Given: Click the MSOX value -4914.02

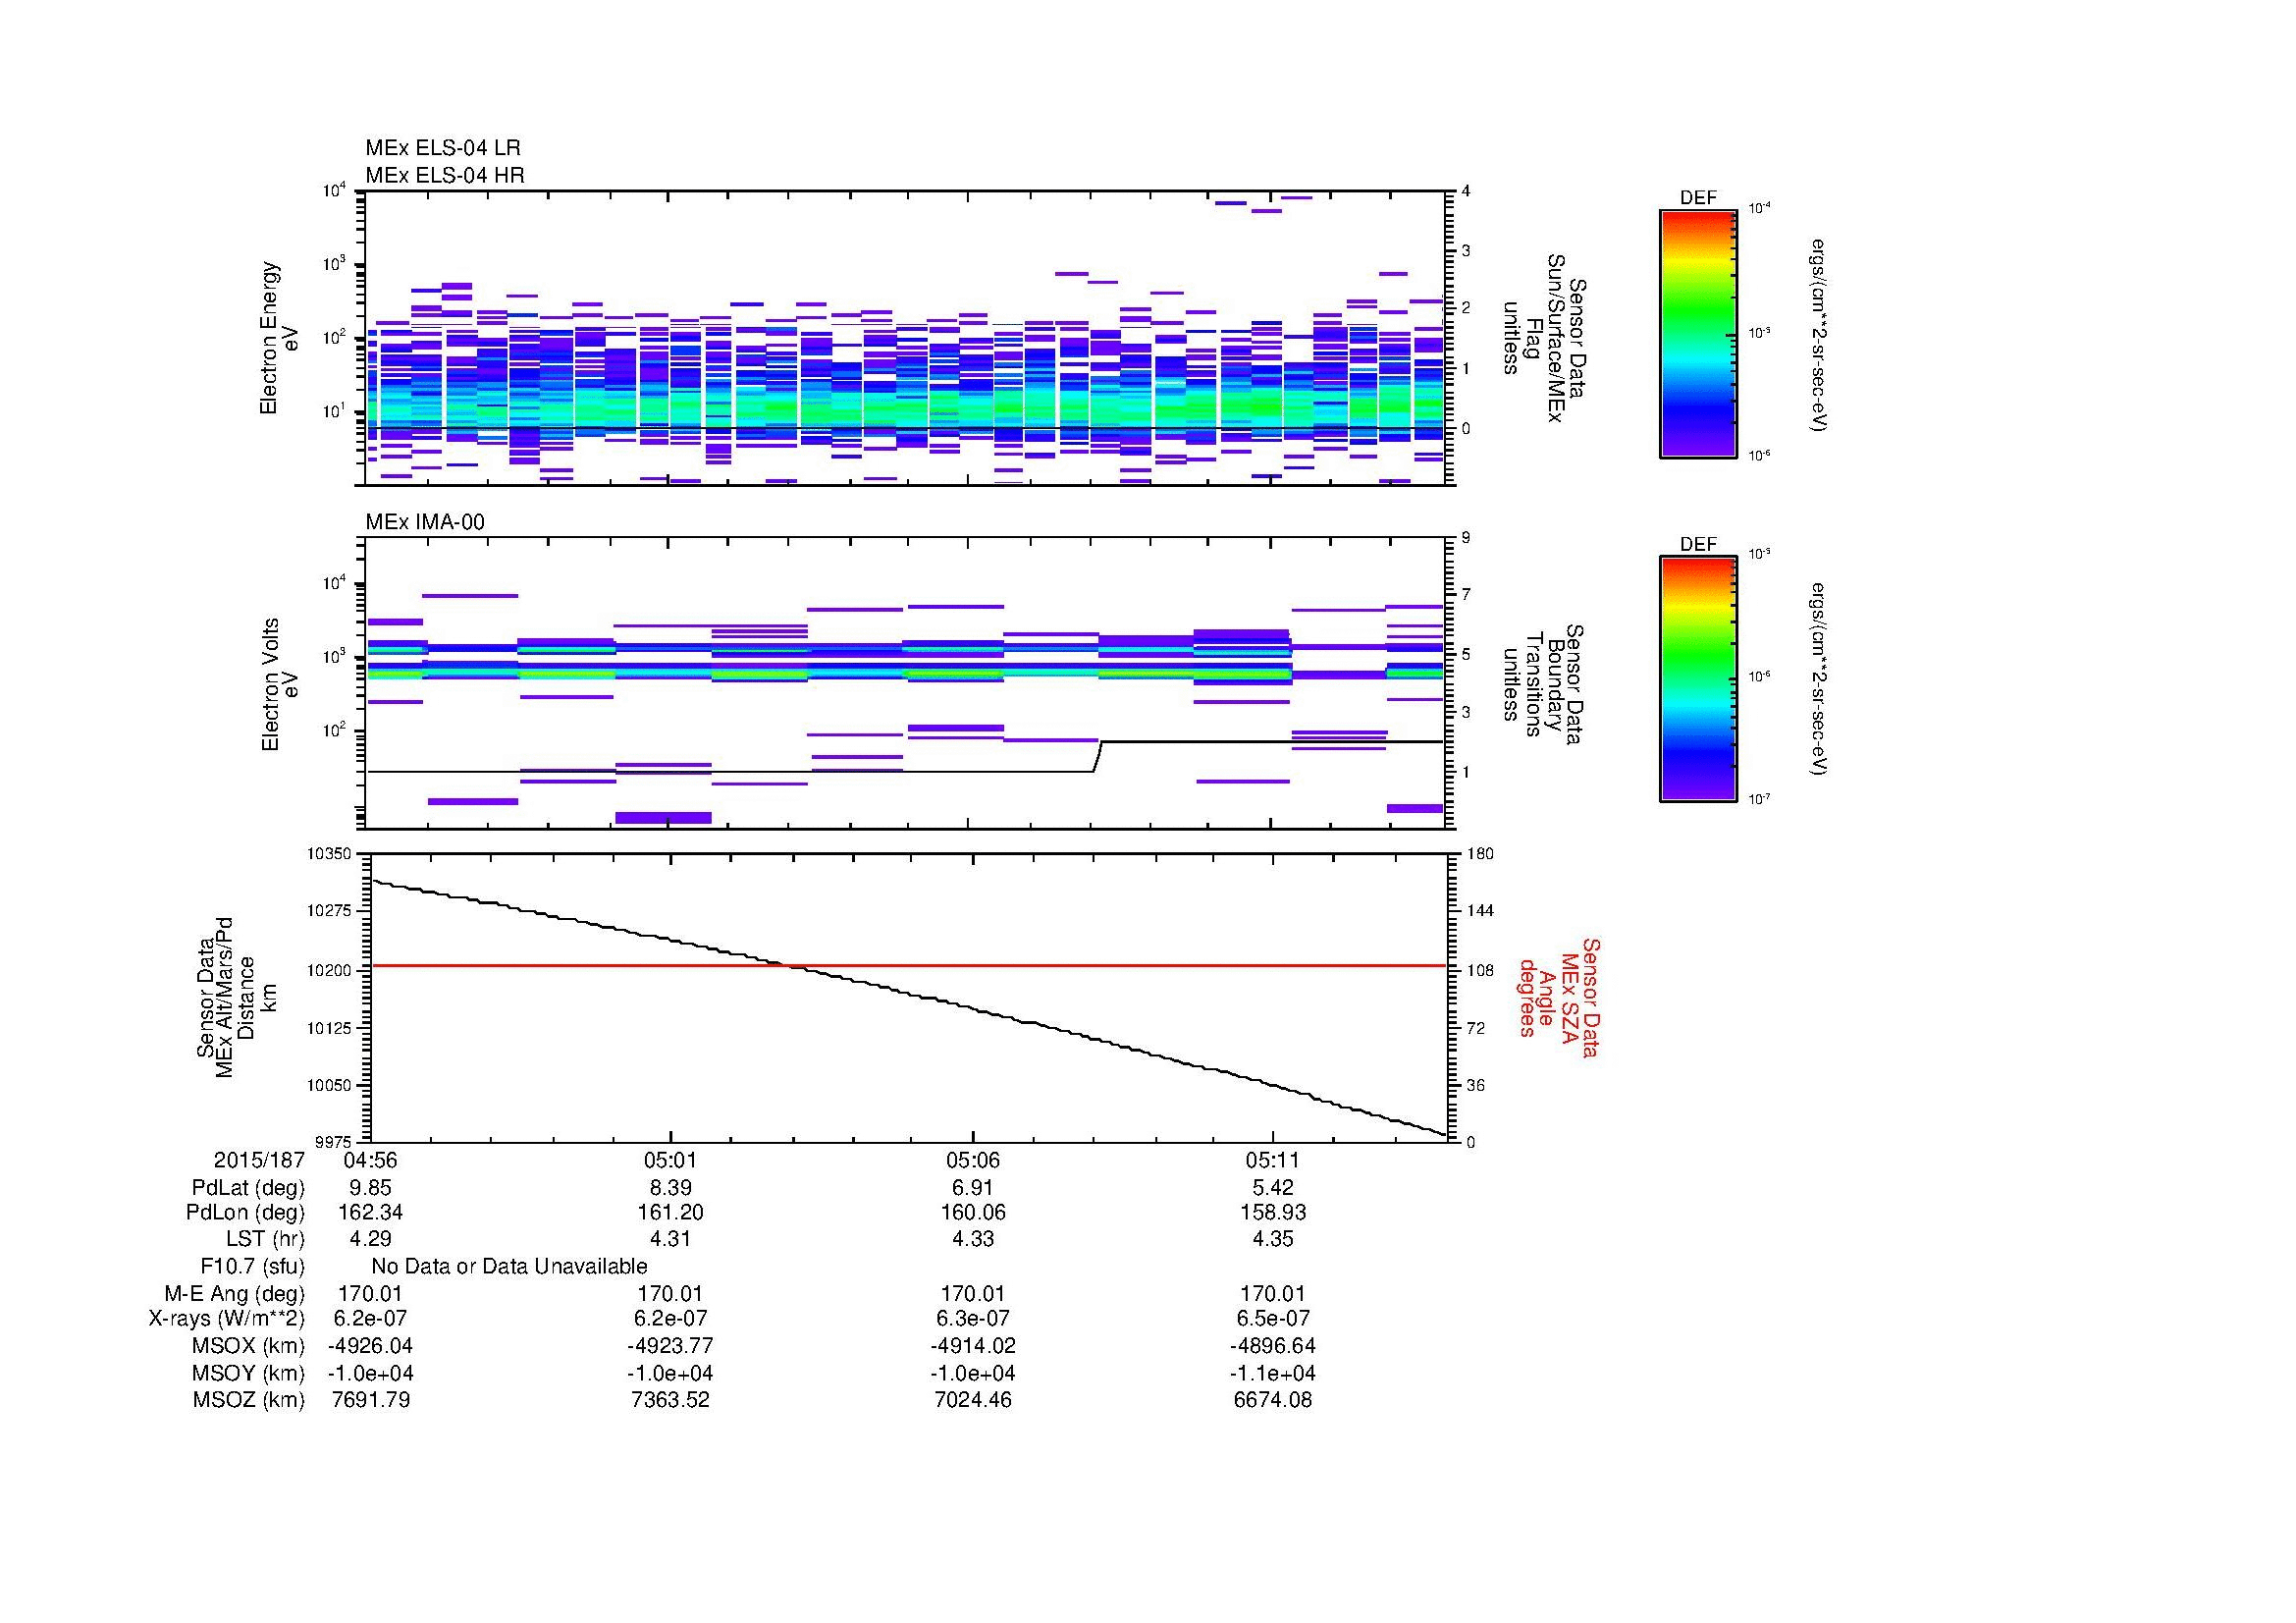Looking at the screenshot, I should pyautogui.click(x=973, y=1346).
